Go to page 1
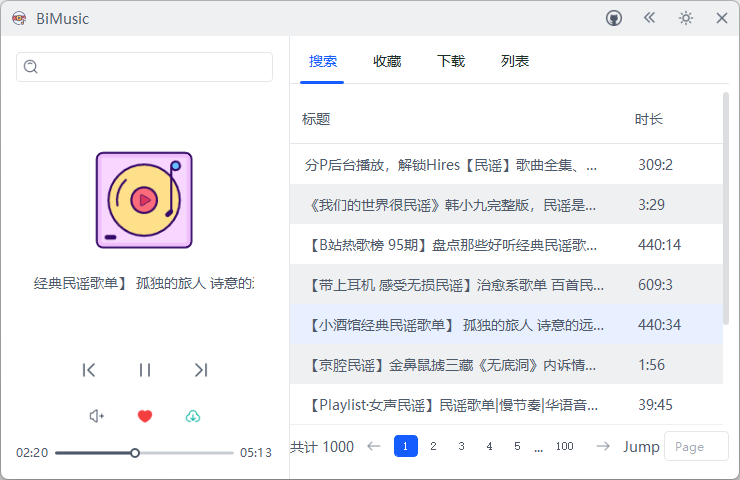This screenshot has height=480, width=740. tap(405, 446)
